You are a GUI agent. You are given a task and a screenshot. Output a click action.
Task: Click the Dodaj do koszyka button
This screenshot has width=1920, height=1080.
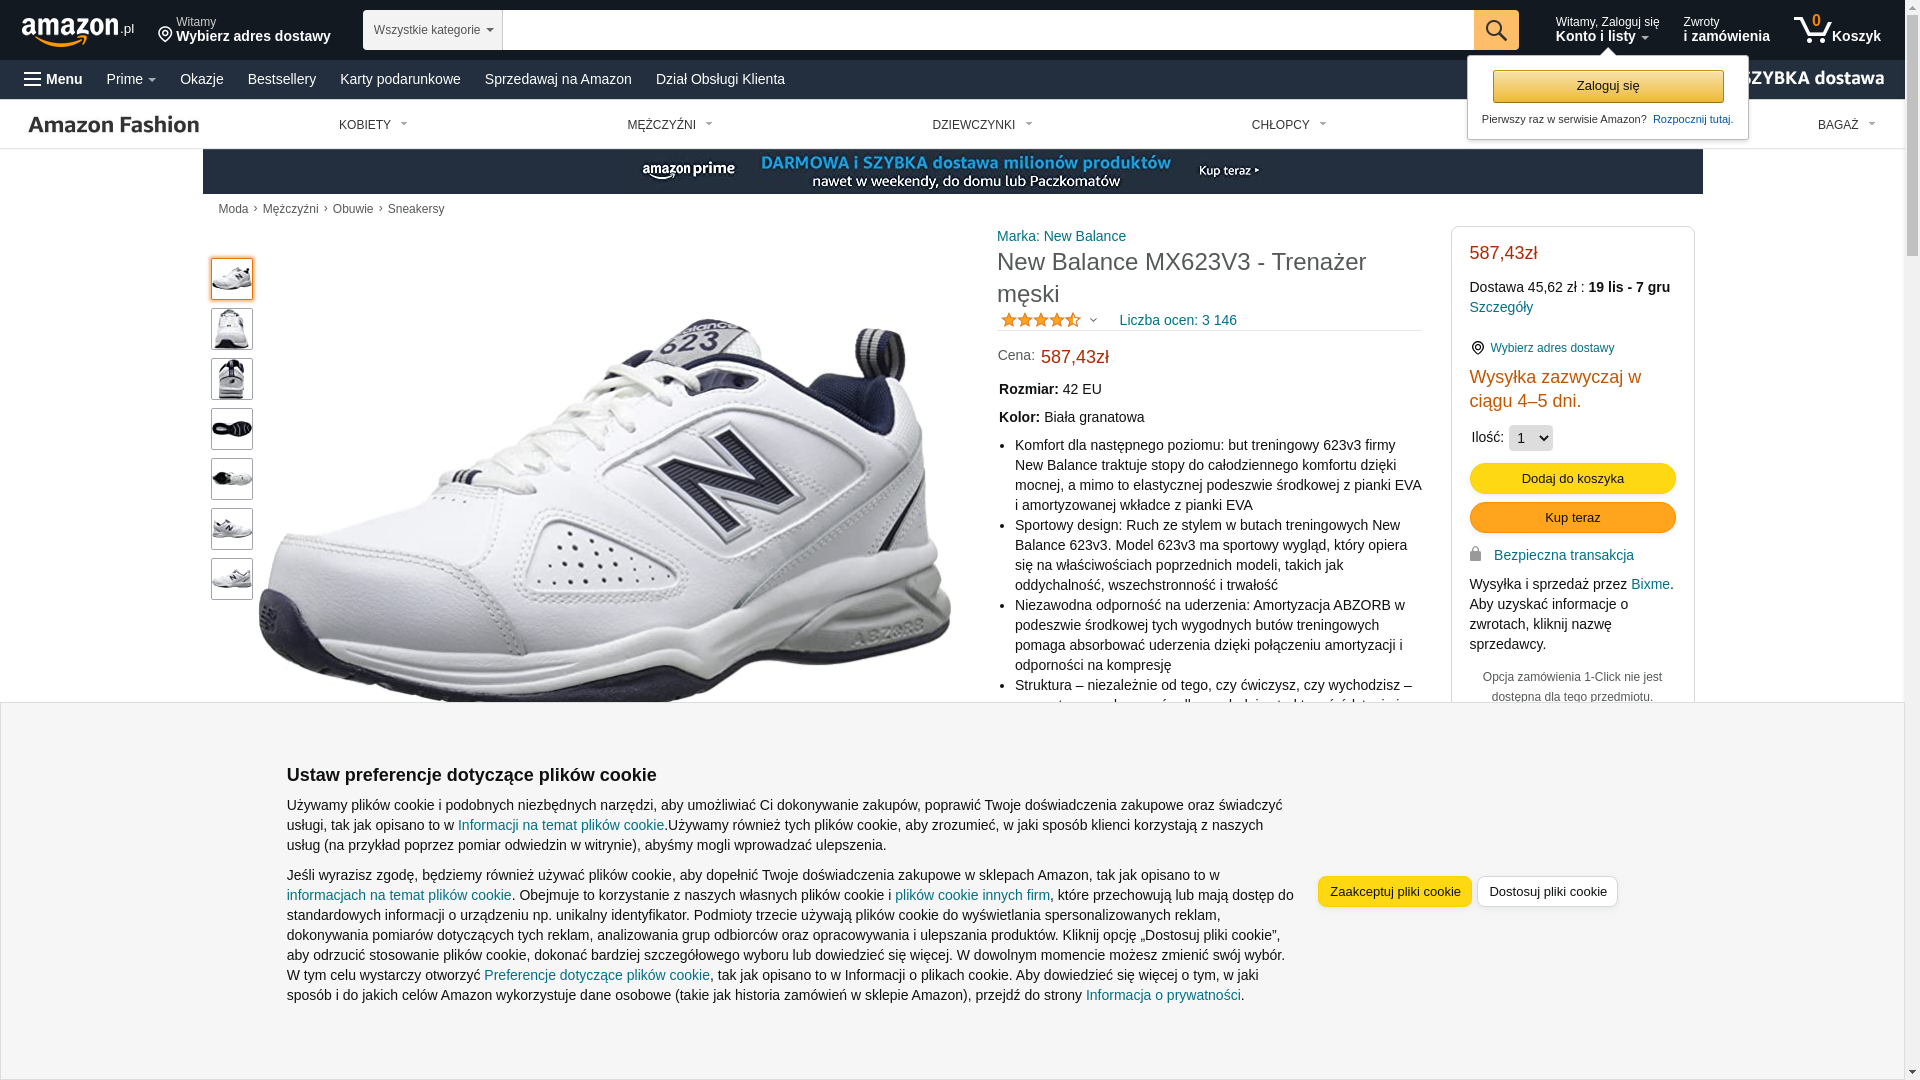1572,479
